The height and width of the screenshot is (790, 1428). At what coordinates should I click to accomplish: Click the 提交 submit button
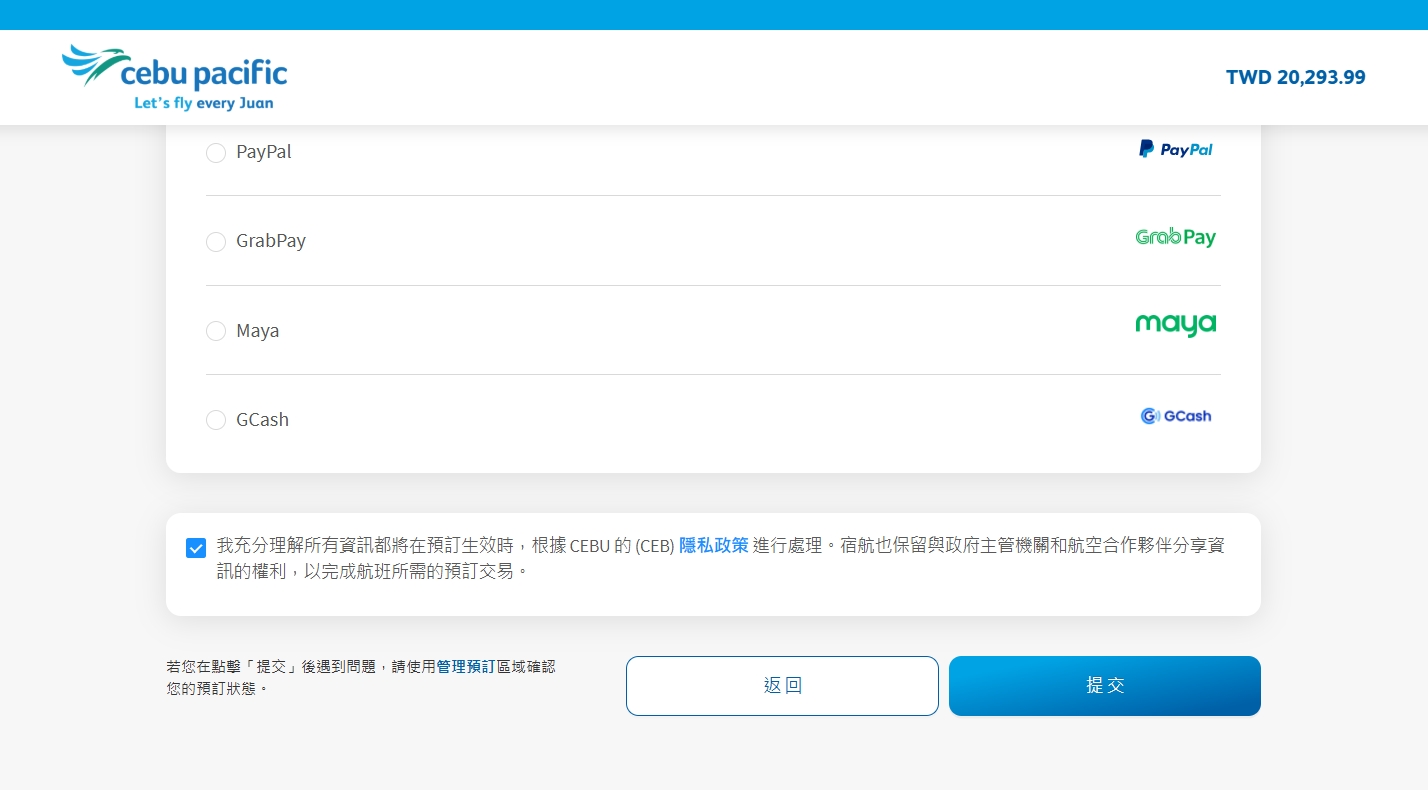coord(1104,686)
